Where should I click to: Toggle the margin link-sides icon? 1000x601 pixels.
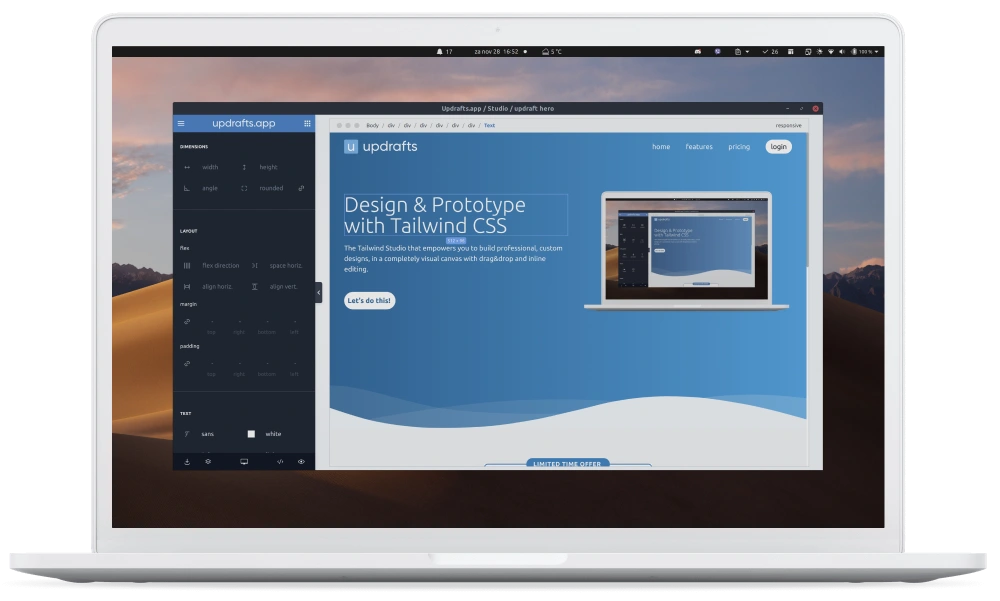pos(187,322)
